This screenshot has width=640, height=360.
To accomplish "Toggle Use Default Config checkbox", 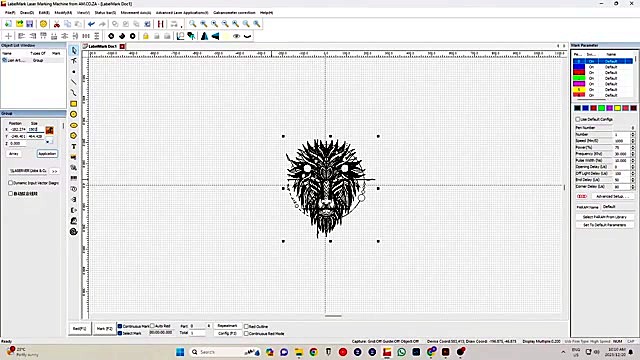I will [578, 119].
